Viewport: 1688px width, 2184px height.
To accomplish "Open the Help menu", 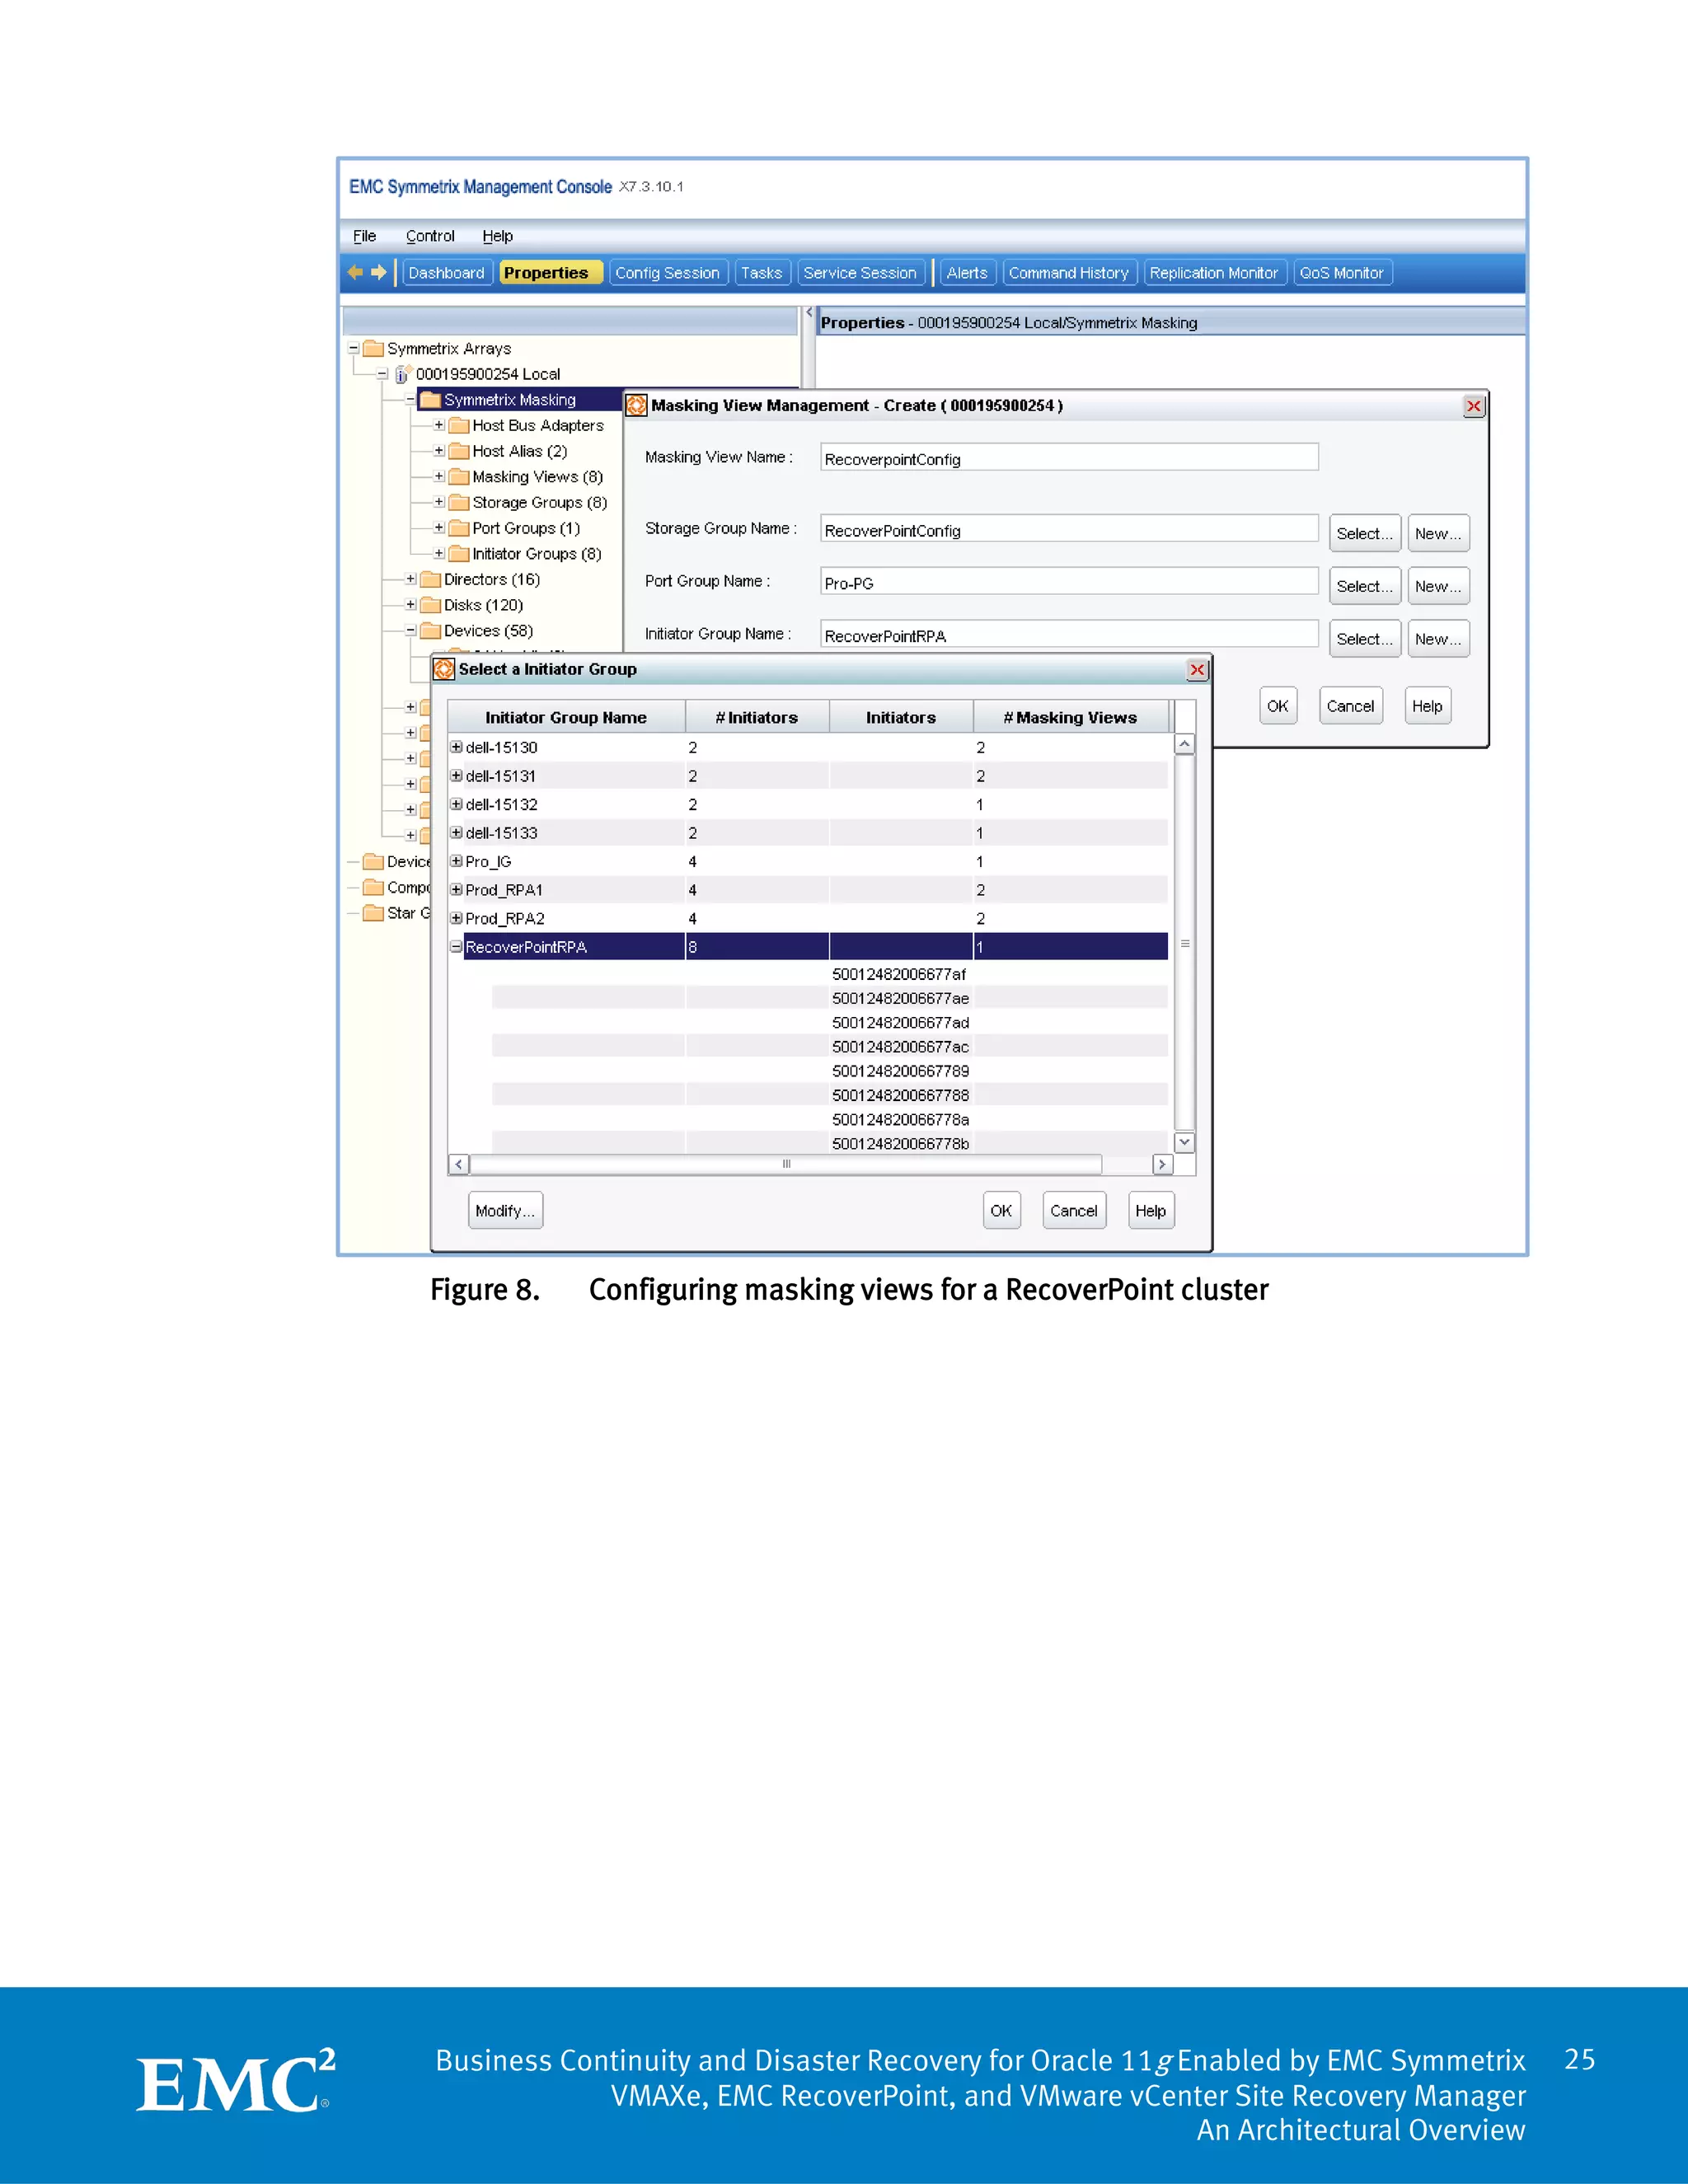I will coord(498,236).
